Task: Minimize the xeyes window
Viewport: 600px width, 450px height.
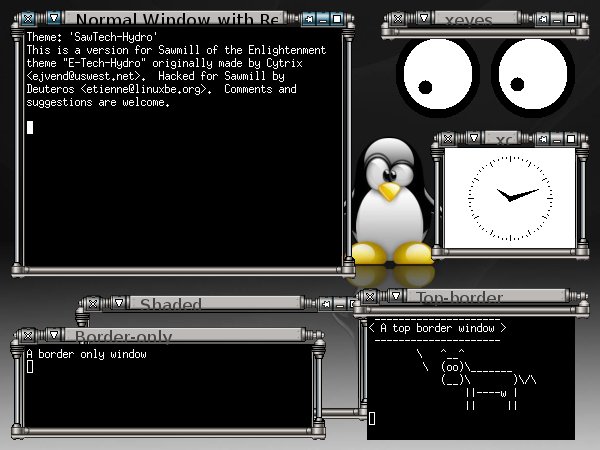Action: 557,19
